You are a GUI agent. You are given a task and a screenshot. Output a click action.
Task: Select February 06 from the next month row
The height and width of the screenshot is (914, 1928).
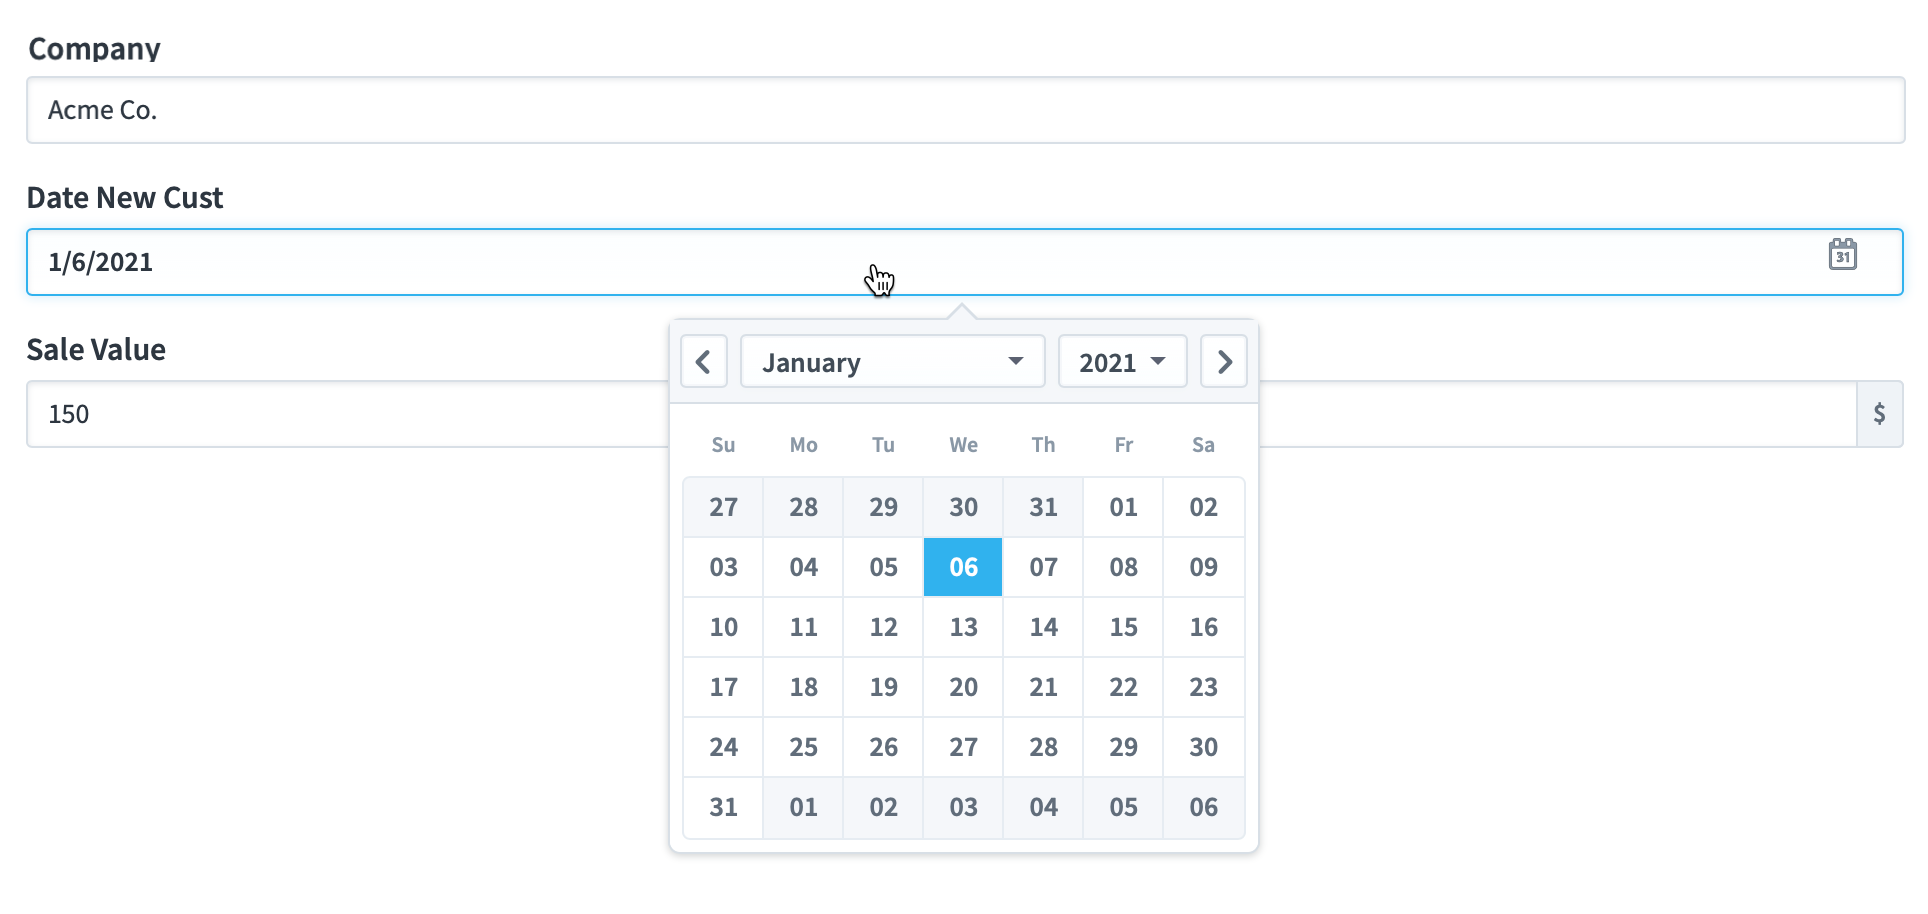pyautogui.click(x=1203, y=807)
